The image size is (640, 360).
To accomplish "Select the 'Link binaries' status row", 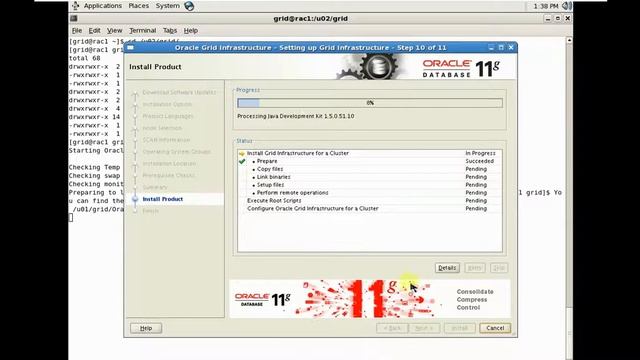I will pyautogui.click(x=370, y=177).
